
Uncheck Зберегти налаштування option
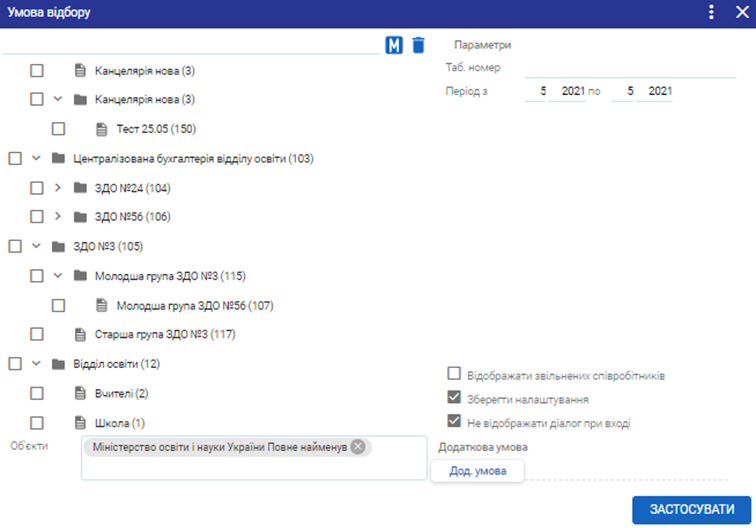(455, 398)
